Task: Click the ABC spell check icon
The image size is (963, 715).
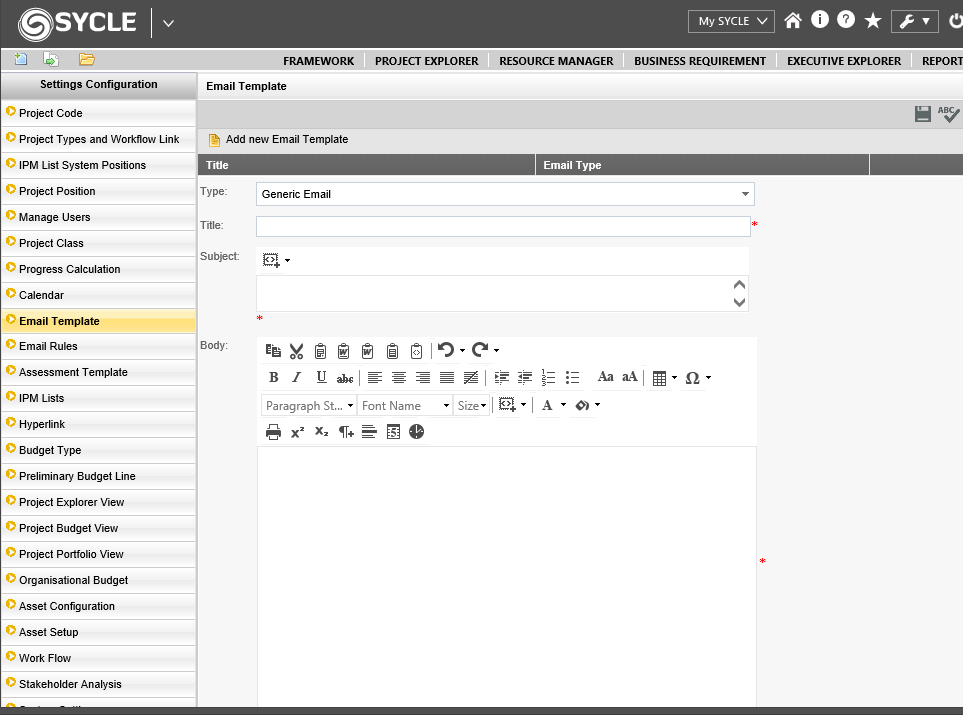Action: tap(948, 115)
